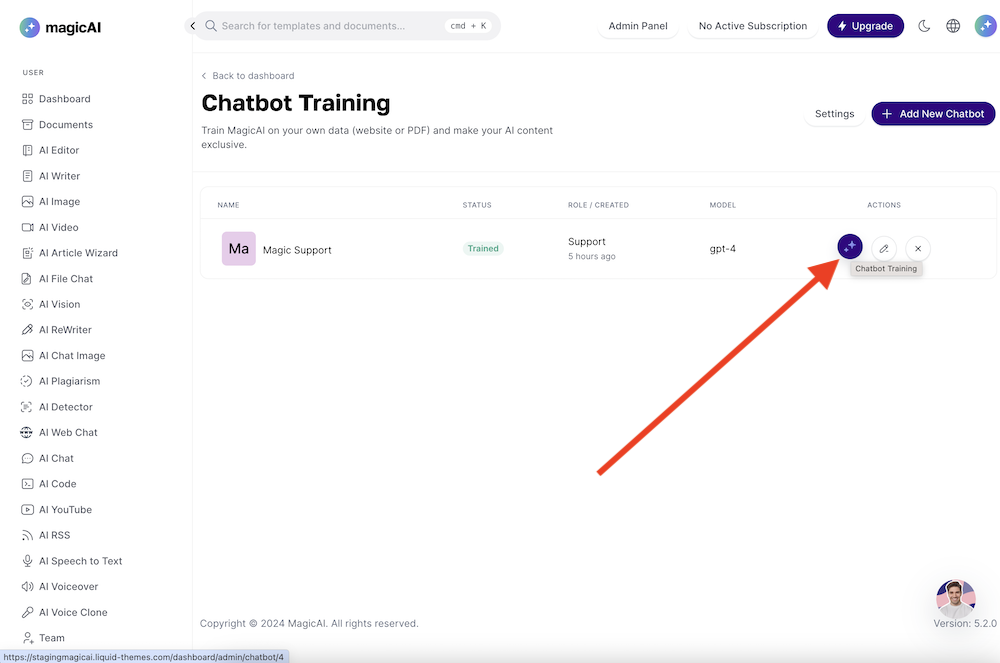Delete the Magic Support chatbot with the X icon
The image size is (1000, 663).
click(x=918, y=249)
